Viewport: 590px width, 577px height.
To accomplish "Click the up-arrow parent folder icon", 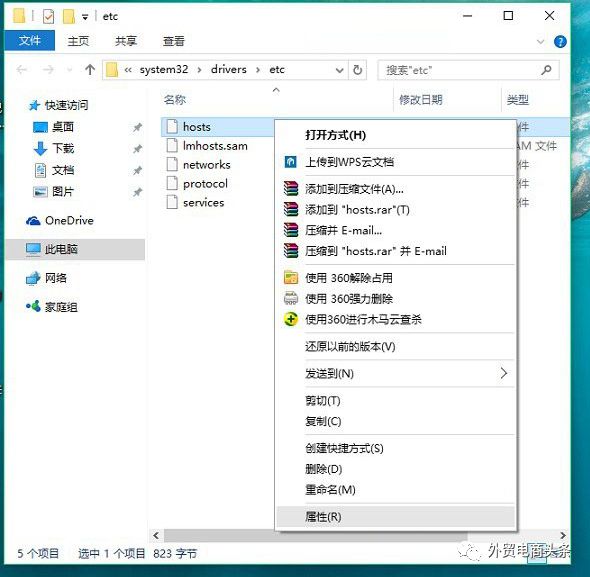I will (x=90, y=70).
